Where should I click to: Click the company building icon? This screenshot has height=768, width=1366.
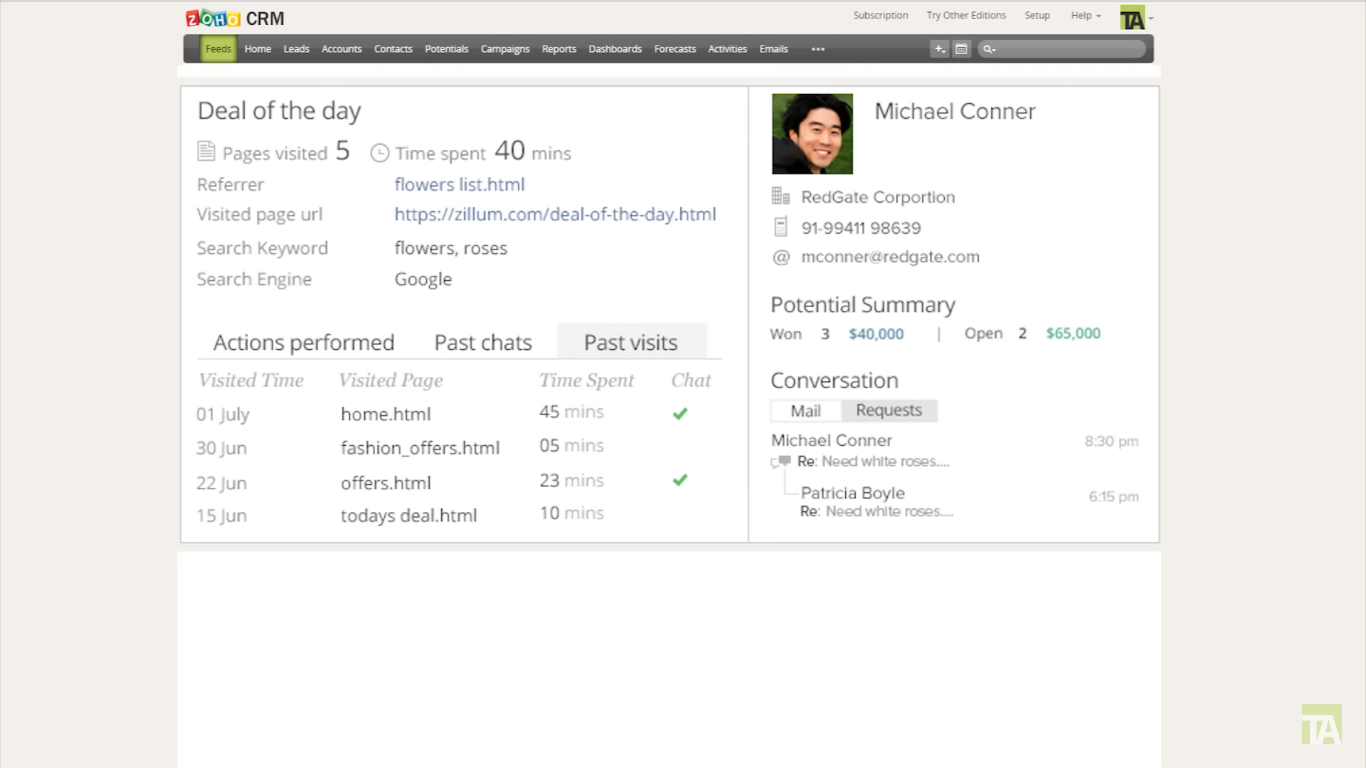coord(781,196)
